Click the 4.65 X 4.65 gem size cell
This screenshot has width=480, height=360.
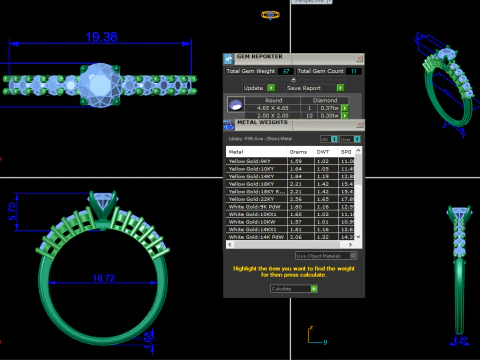coord(273,108)
